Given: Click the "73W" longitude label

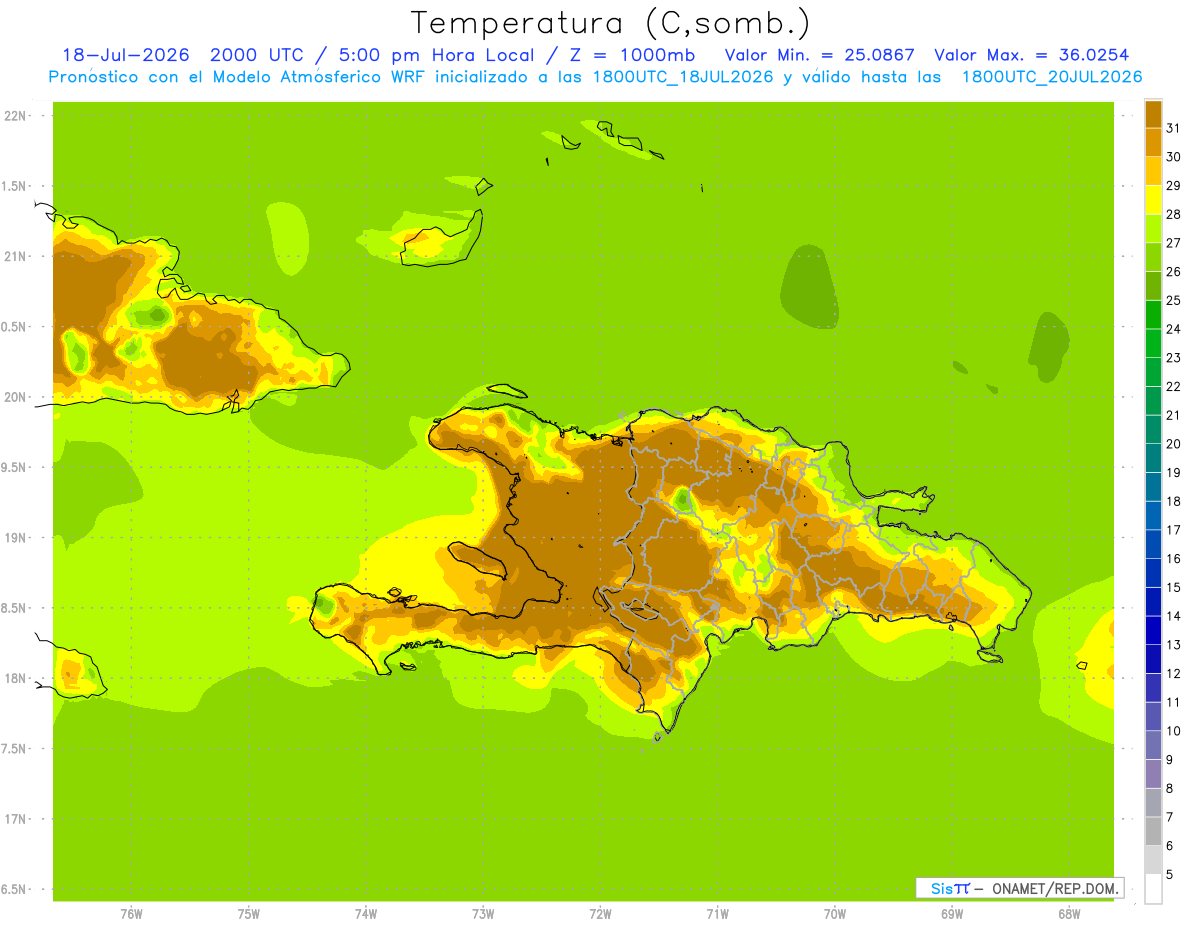Looking at the screenshot, I should tap(483, 914).
